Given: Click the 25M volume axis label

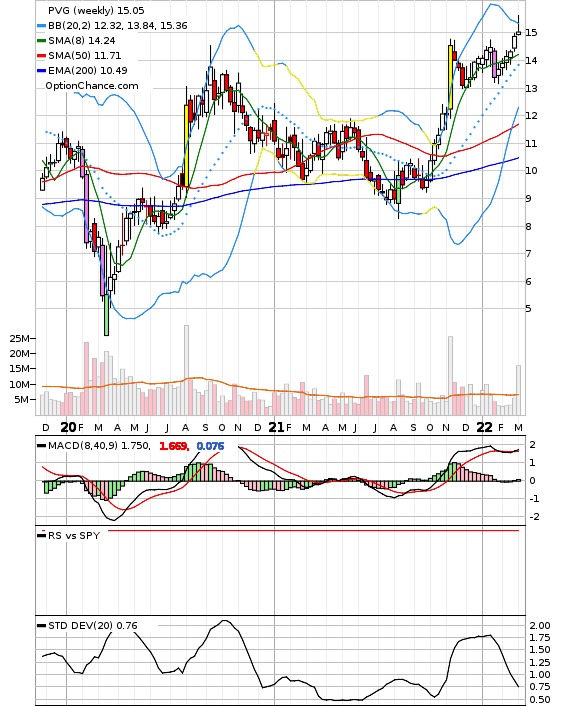Looking at the screenshot, I should (20, 339).
